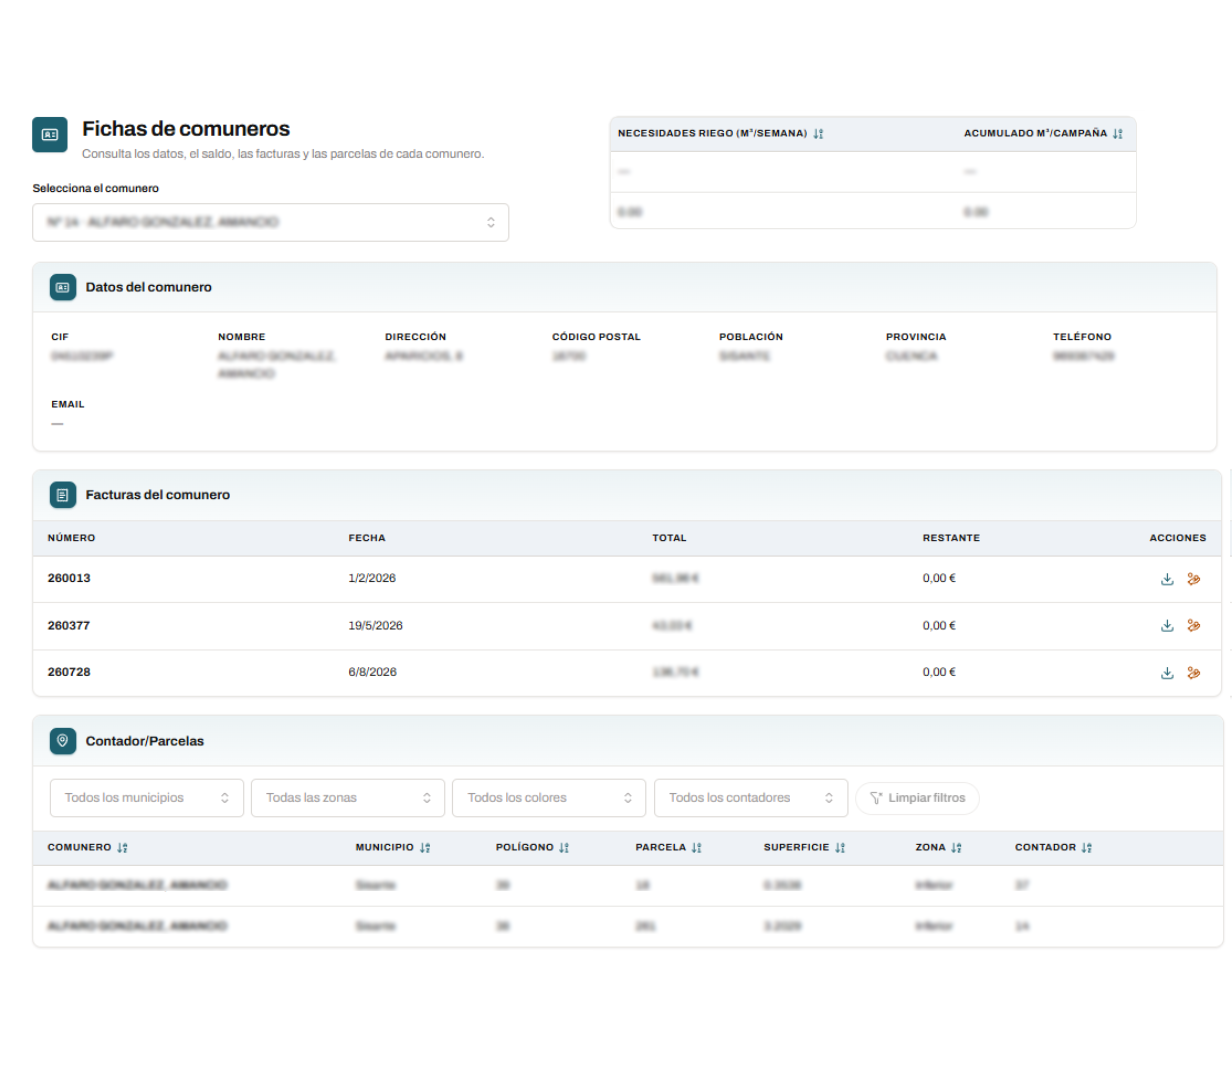Click the Datos del comunero section icon
The width and height of the screenshot is (1232, 1080).
click(63, 288)
